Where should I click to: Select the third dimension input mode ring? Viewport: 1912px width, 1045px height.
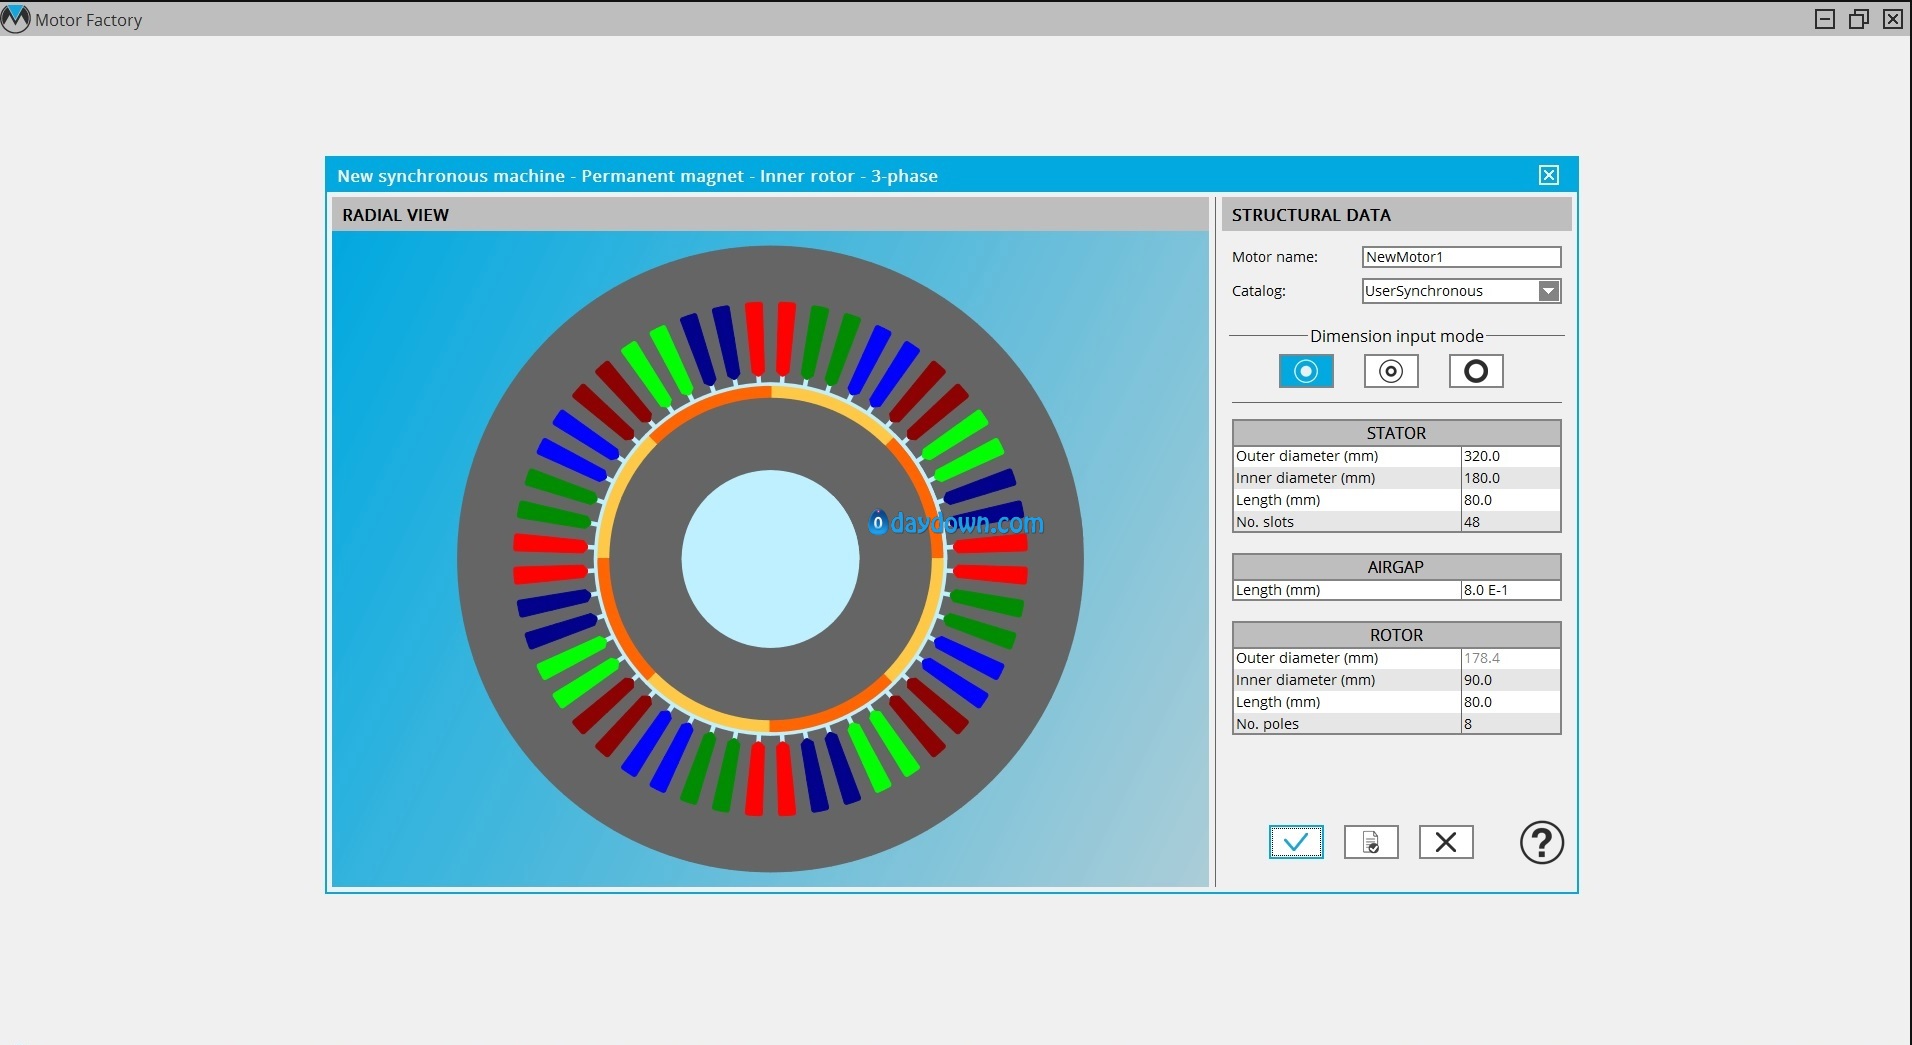[x=1476, y=371]
